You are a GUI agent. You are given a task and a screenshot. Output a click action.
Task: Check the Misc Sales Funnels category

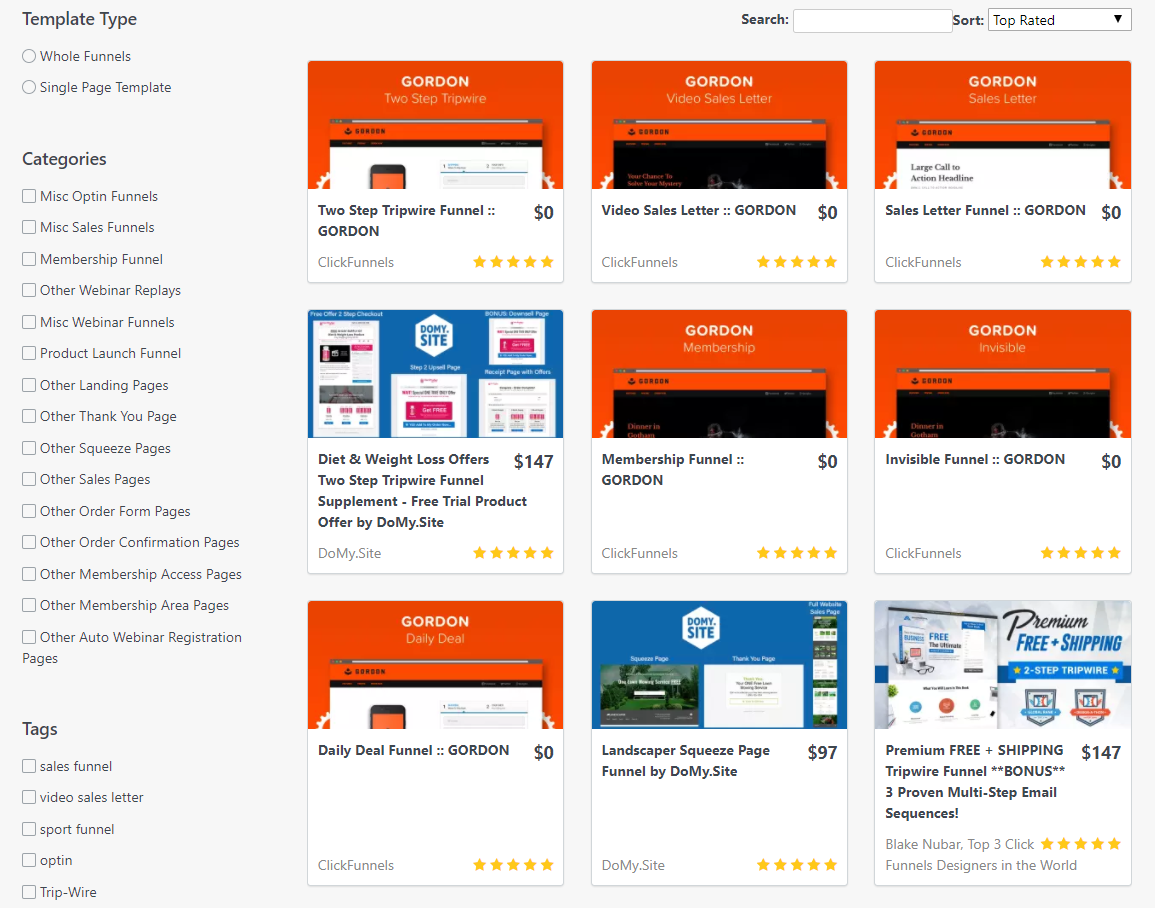point(29,227)
